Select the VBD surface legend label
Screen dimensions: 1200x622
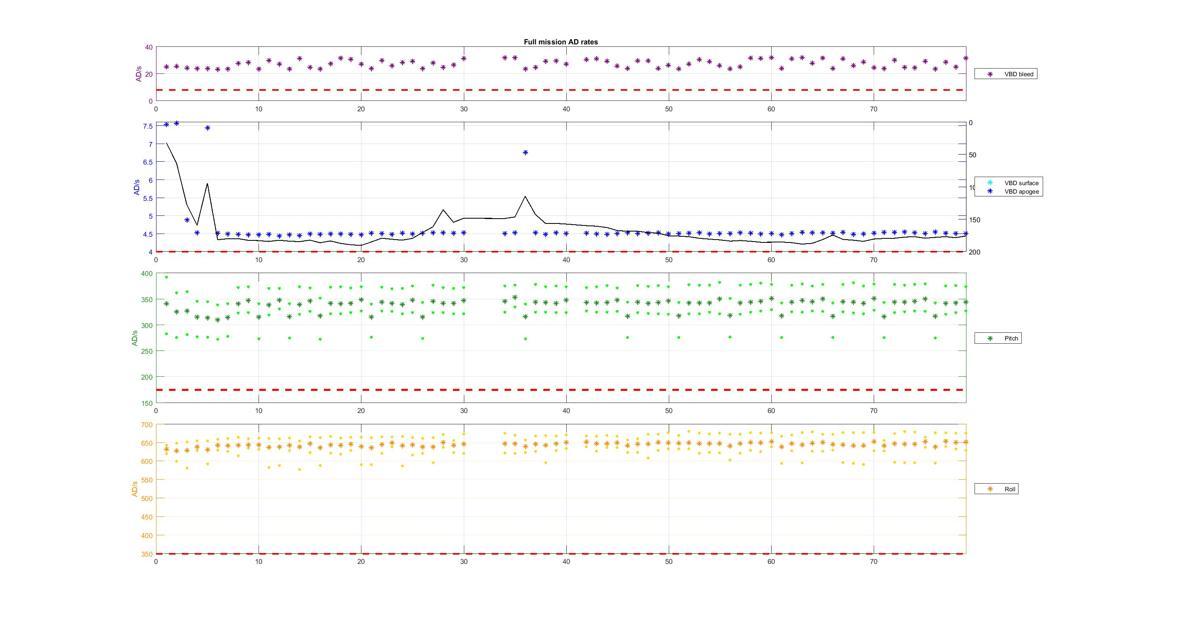tap(1021, 183)
